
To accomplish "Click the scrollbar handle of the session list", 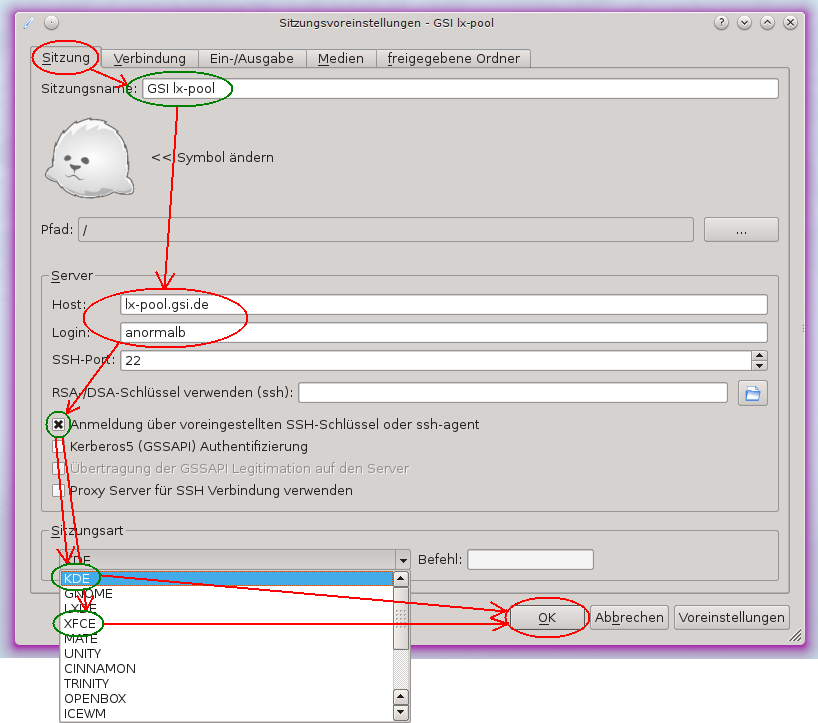I will pyautogui.click(x=401, y=618).
